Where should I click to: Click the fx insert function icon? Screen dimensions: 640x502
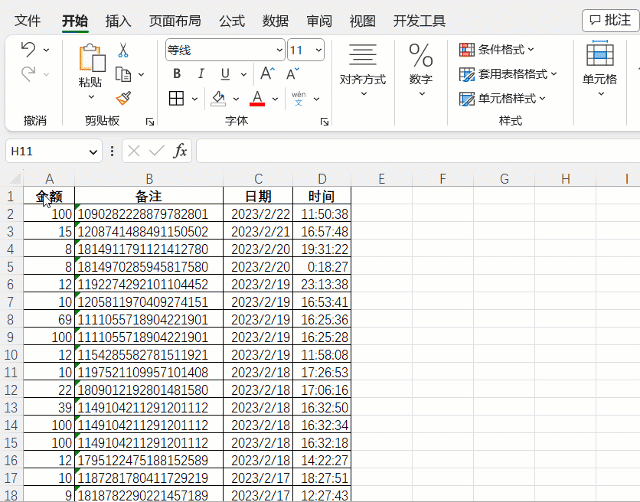pos(180,151)
